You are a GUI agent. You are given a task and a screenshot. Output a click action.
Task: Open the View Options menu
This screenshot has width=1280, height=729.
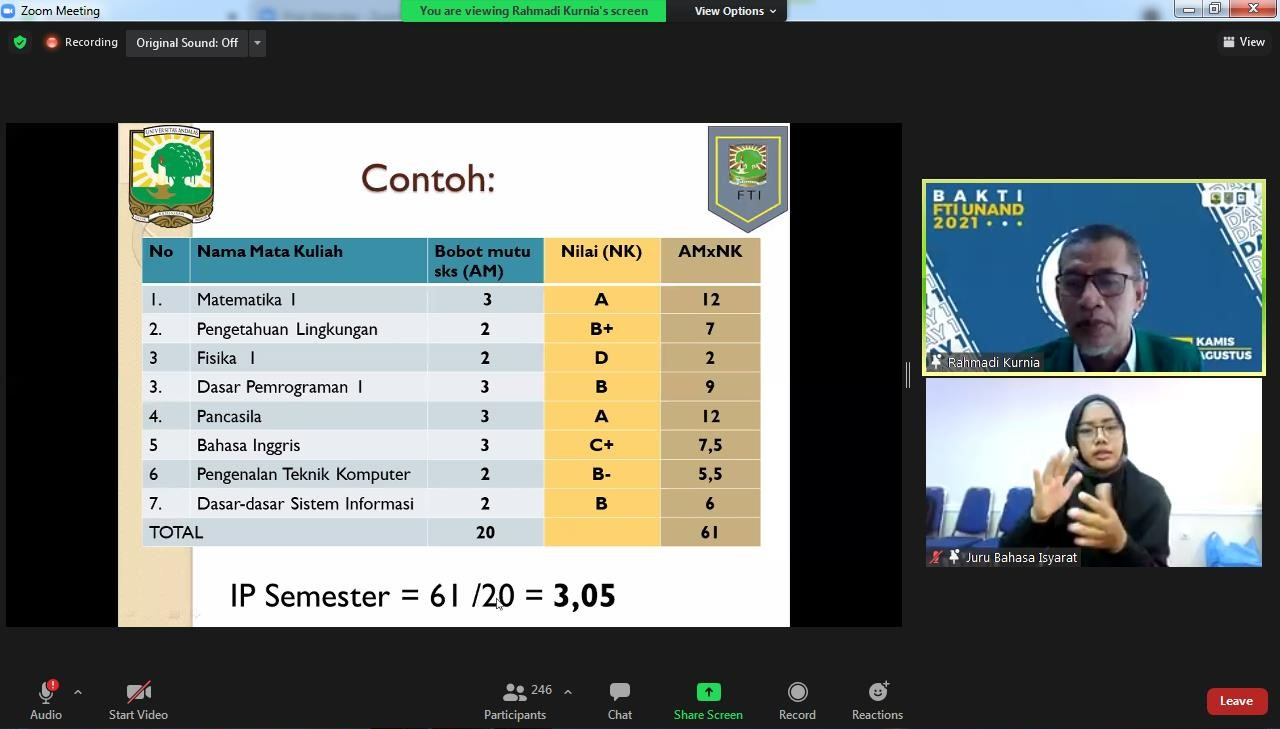[735, 11]
